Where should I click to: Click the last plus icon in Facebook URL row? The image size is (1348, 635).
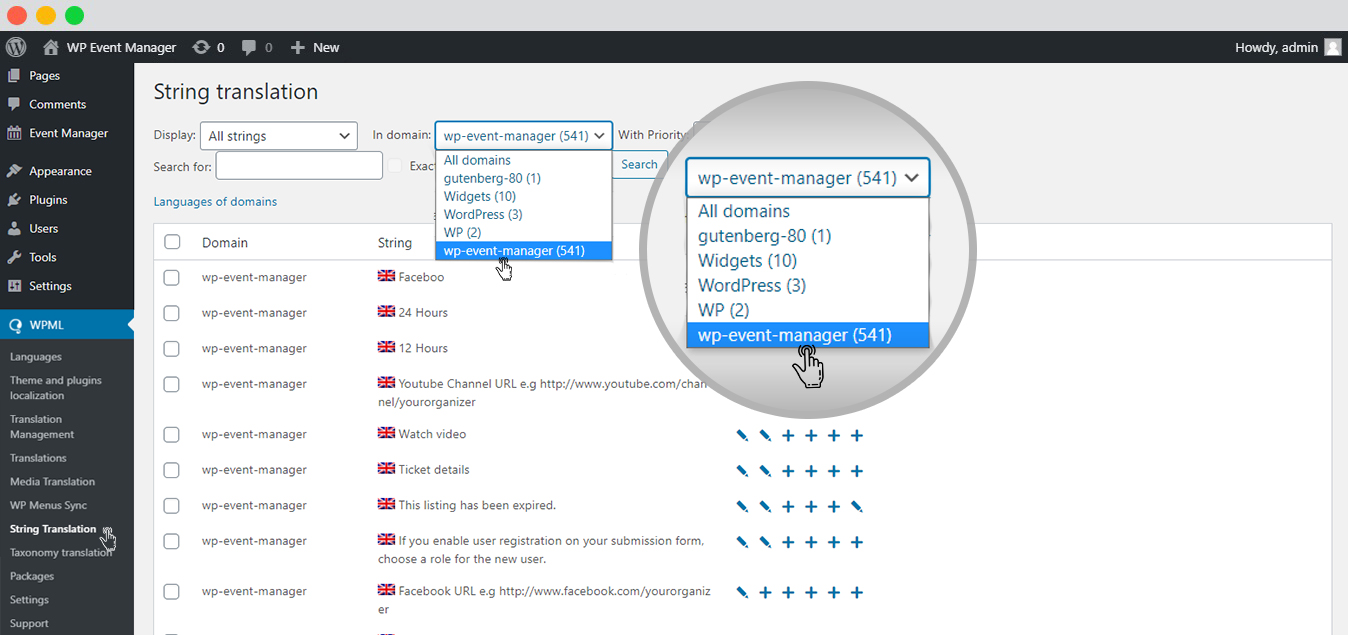coord(856,592)
